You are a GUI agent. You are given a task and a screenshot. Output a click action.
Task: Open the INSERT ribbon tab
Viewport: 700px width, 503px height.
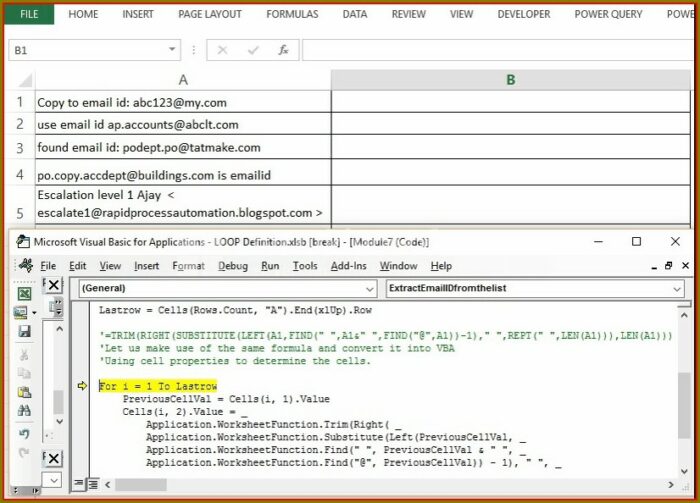tap(138, 14)
